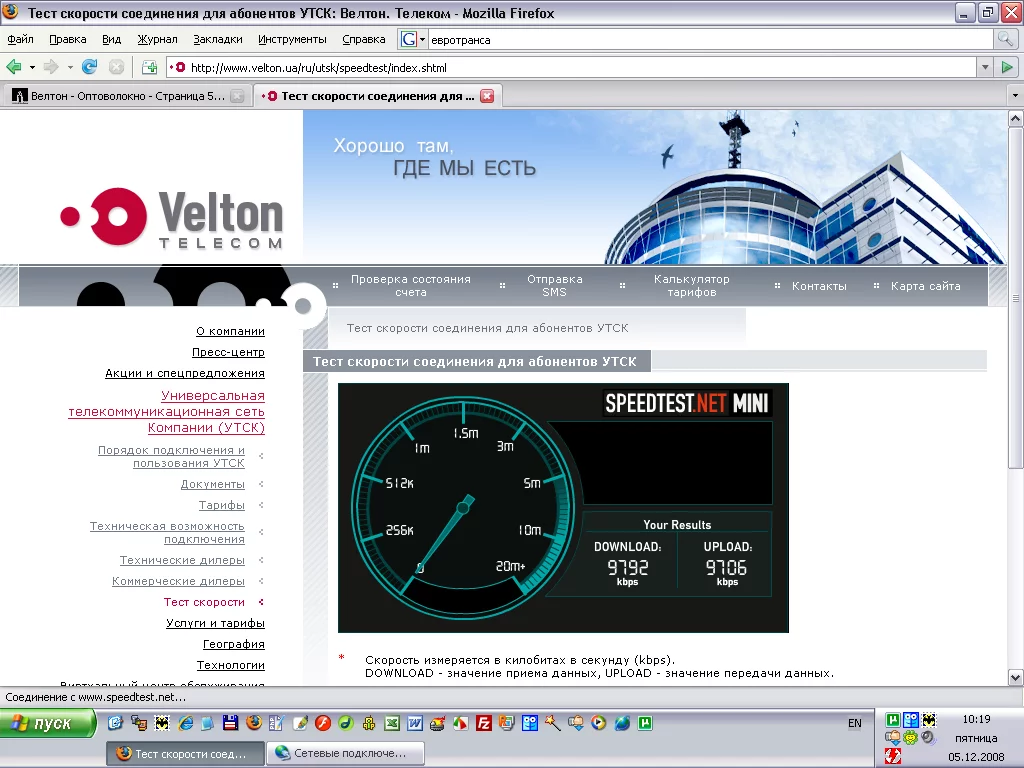The image size is (1024, 768).
Task: Launch The Bat! from quick launch
Action: pos(162,723)
